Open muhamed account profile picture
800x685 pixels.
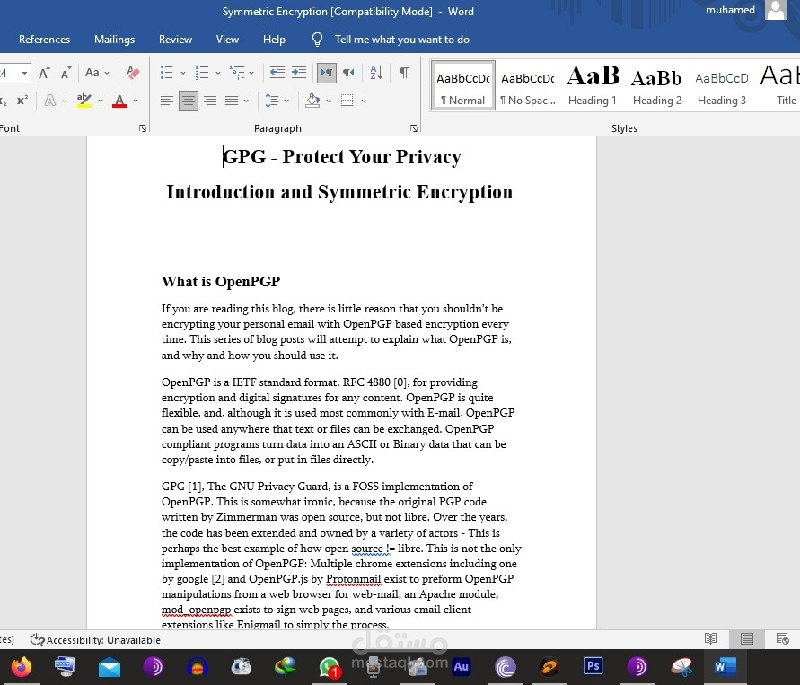[776, 10]
